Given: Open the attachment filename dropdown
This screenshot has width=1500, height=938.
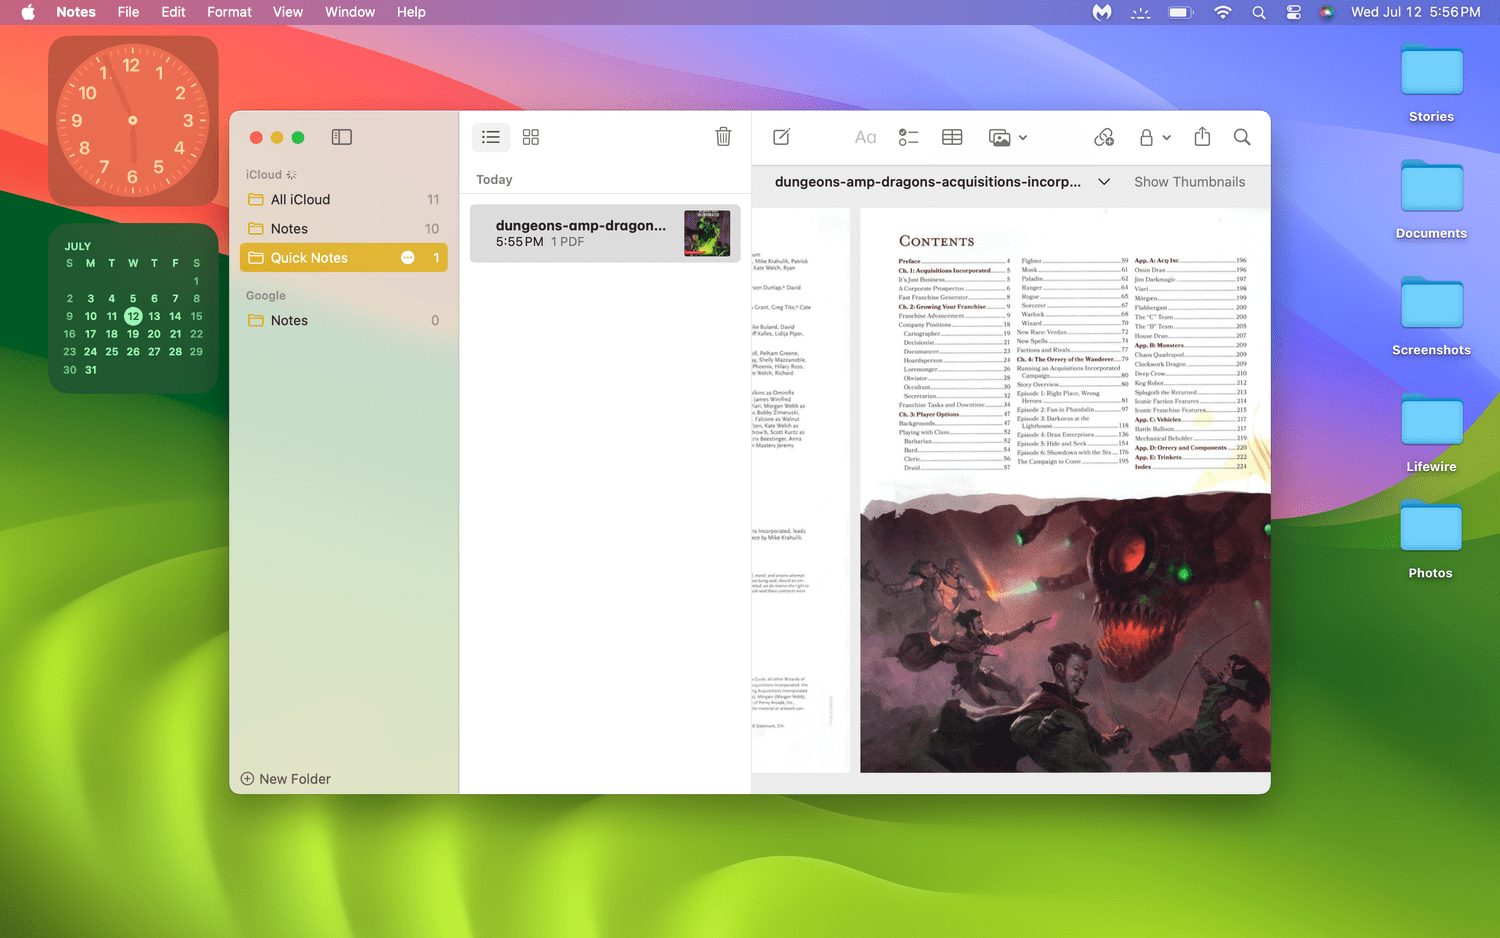Looking at the screenshot, I should click(1104, 182).
